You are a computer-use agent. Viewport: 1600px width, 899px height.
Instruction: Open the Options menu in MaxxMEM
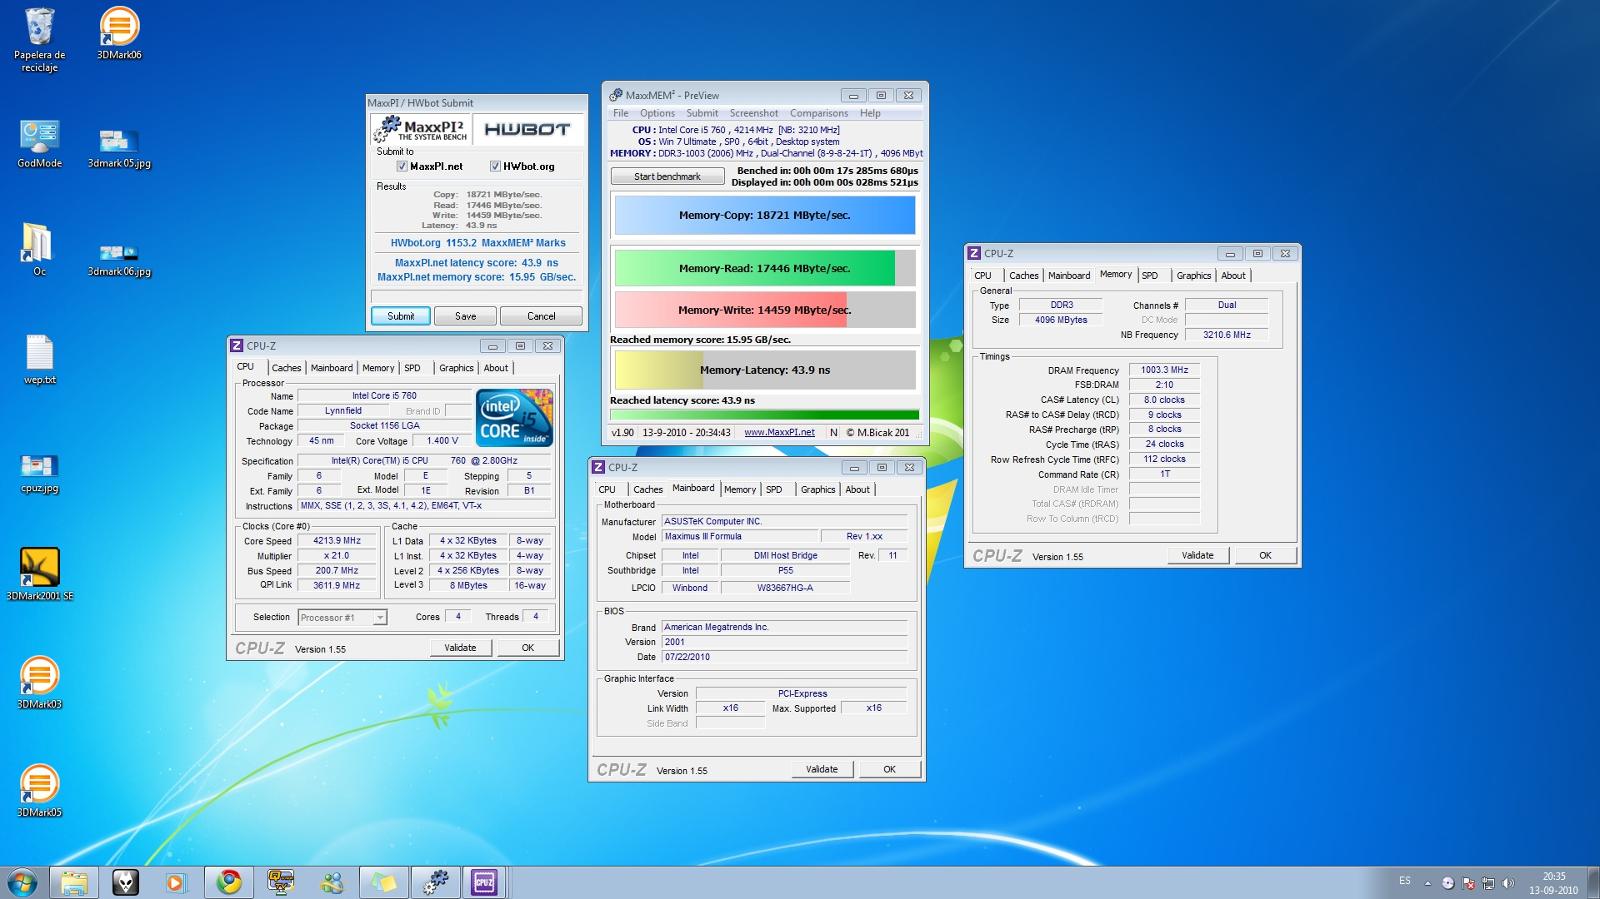[657, 113]
